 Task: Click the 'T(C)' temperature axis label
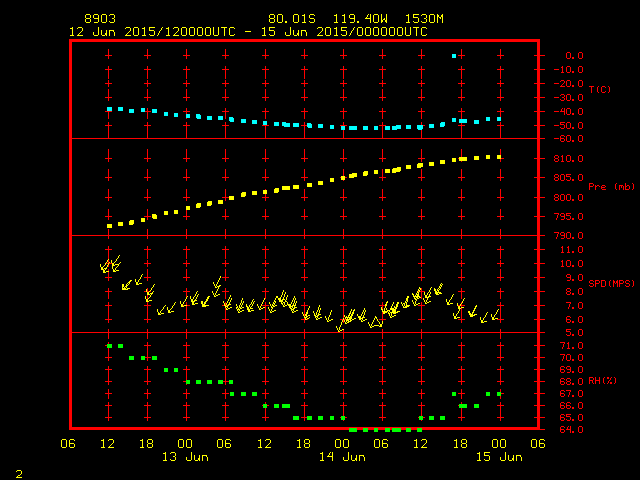[600, 89]
